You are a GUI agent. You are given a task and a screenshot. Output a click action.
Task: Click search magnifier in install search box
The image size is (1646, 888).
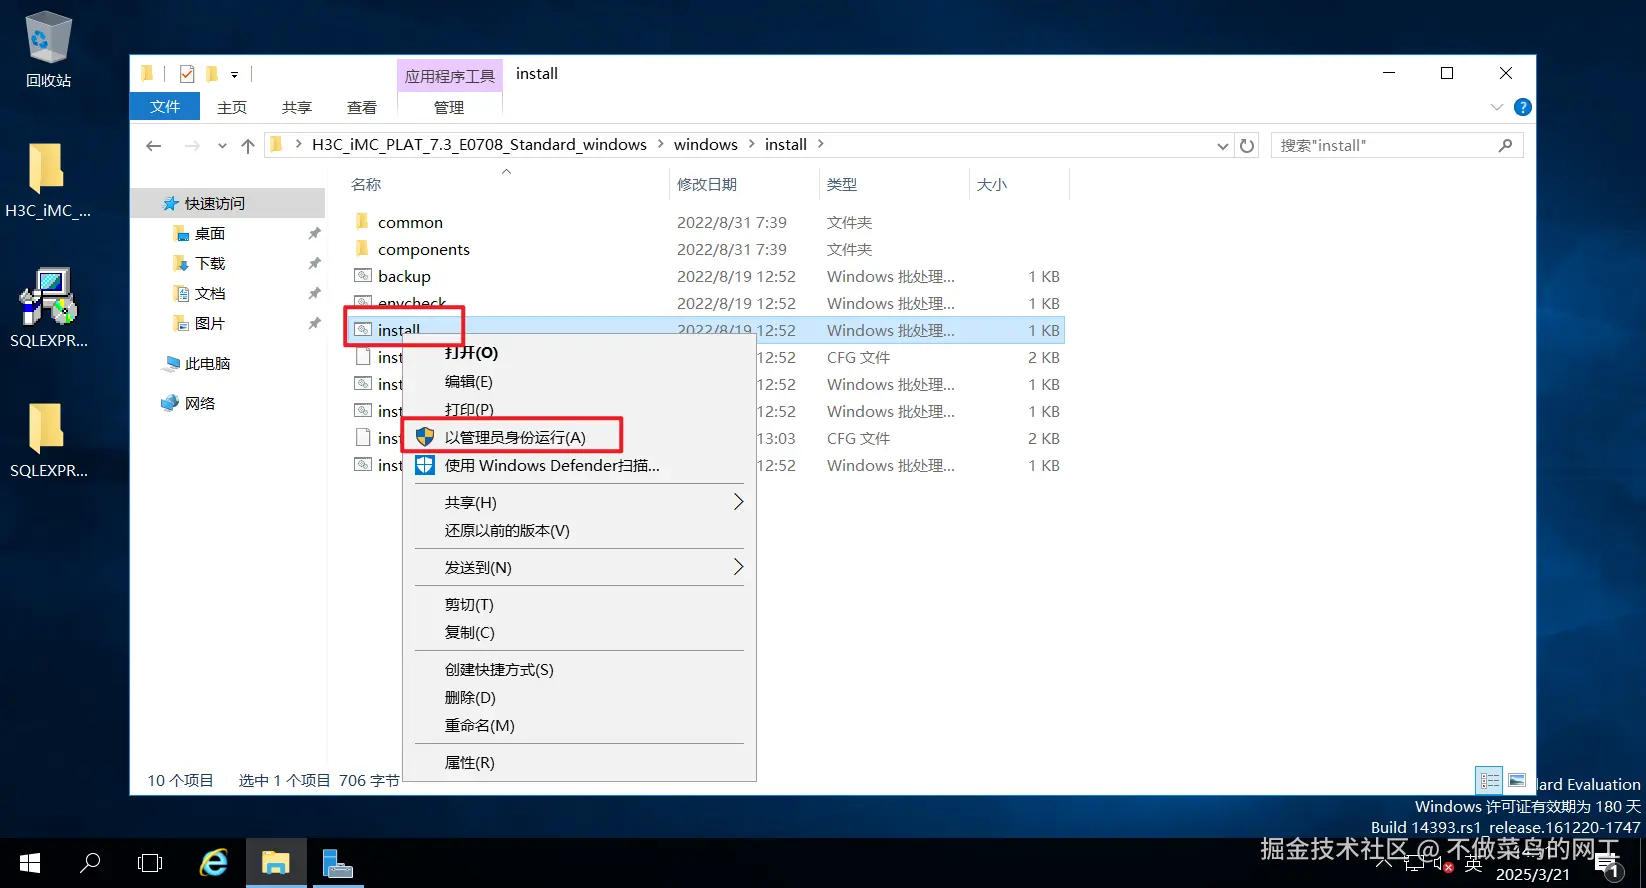1505,146
